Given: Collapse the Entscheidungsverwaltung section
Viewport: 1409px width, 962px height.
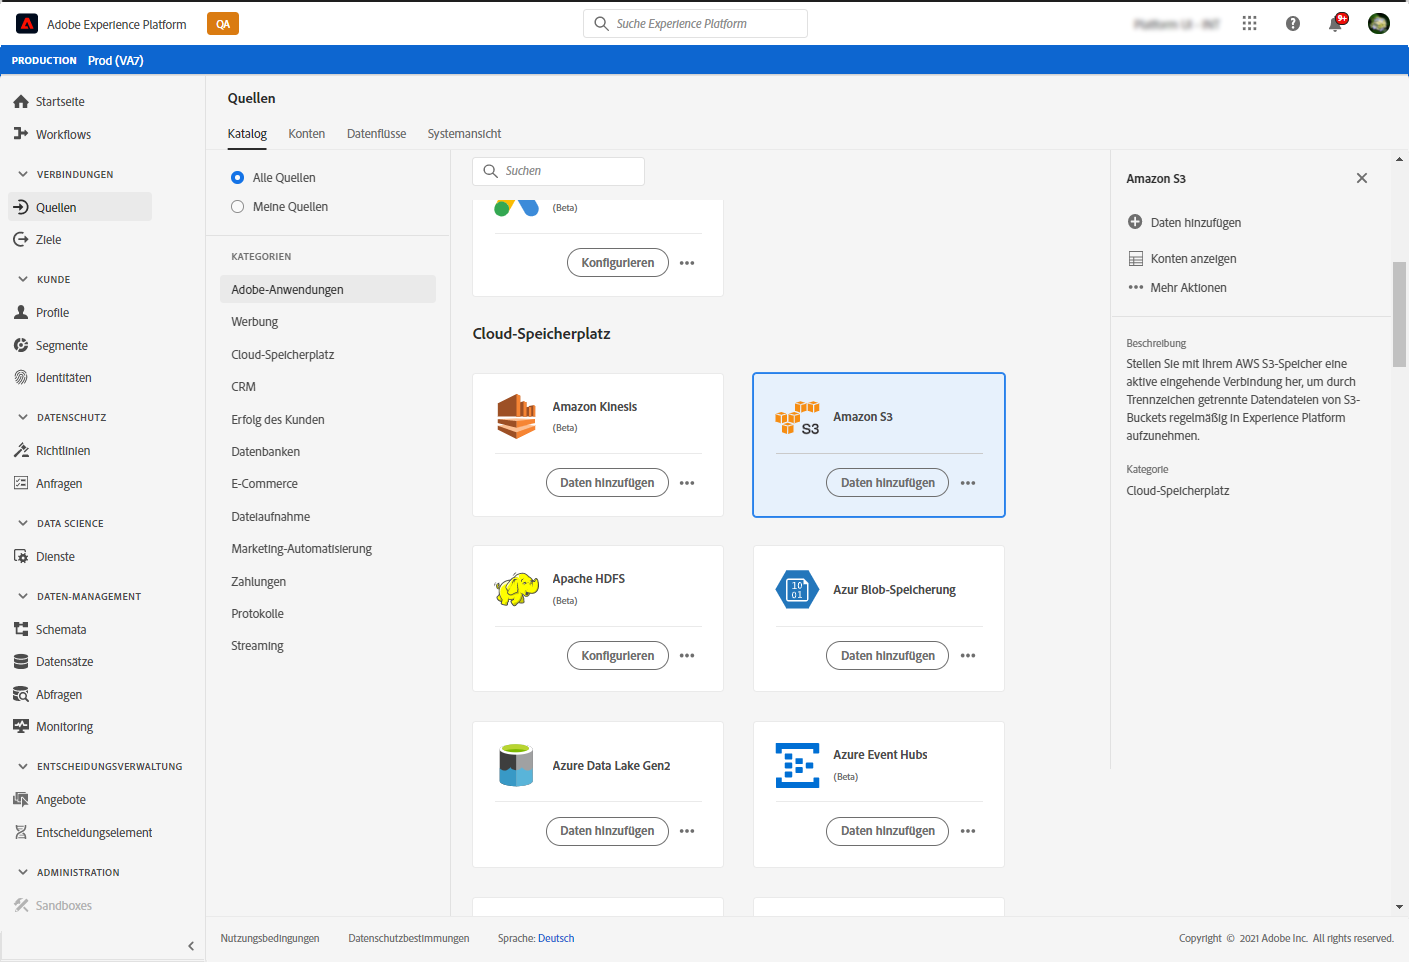Looking at the screenshot, I should (23, 766).
